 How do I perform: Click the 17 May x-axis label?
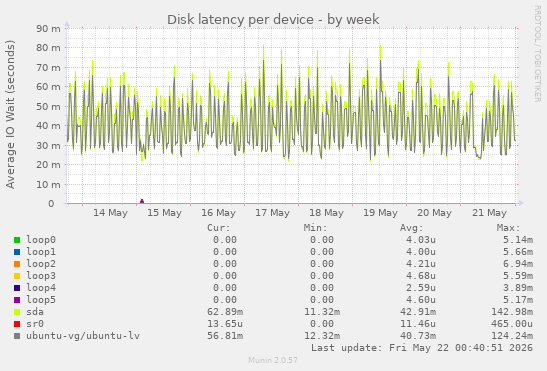point(272,213)
